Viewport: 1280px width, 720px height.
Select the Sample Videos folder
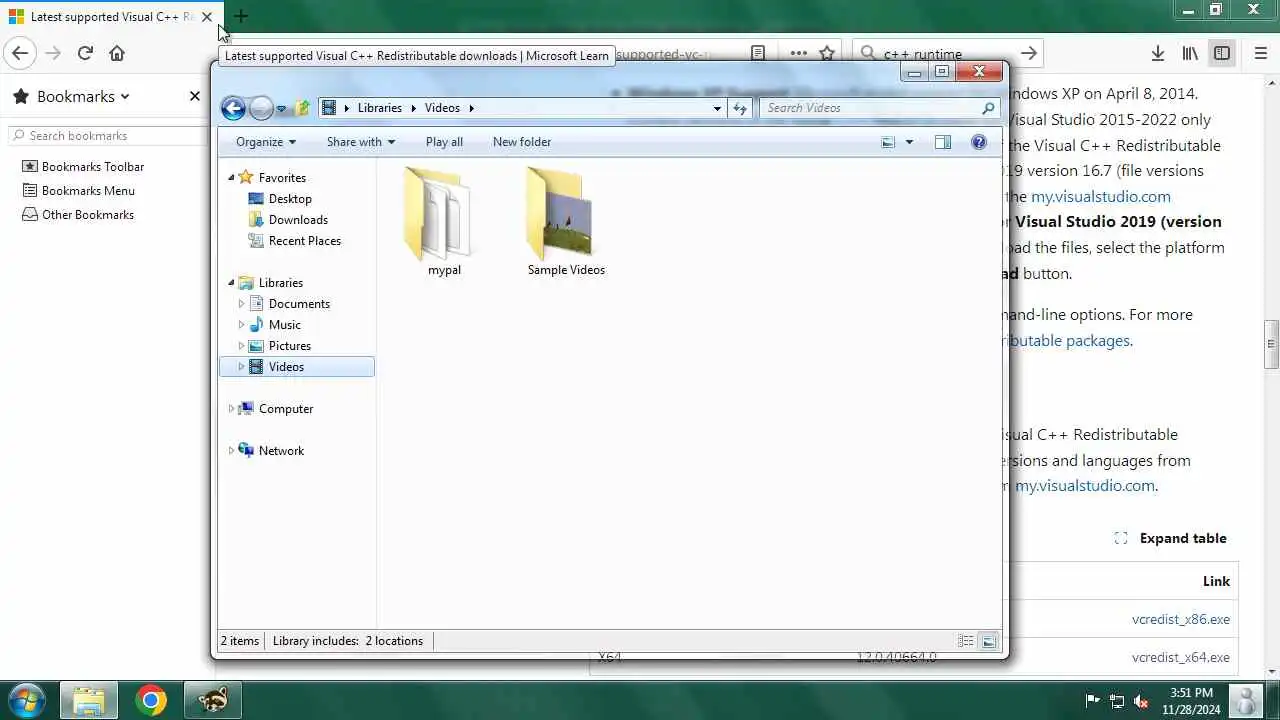pyautogui.click(x=566, y=222)
